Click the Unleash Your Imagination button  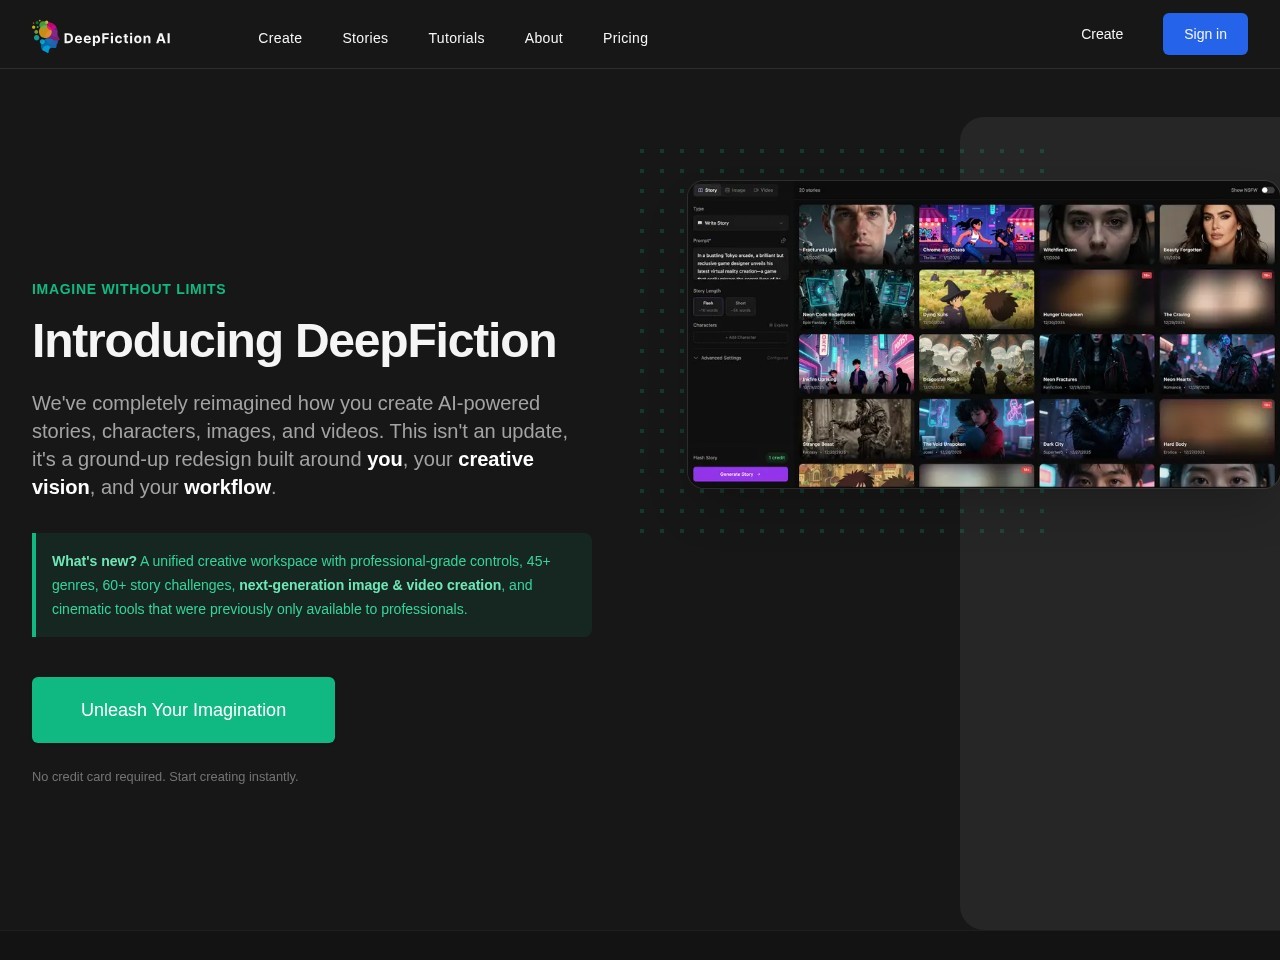183,710
